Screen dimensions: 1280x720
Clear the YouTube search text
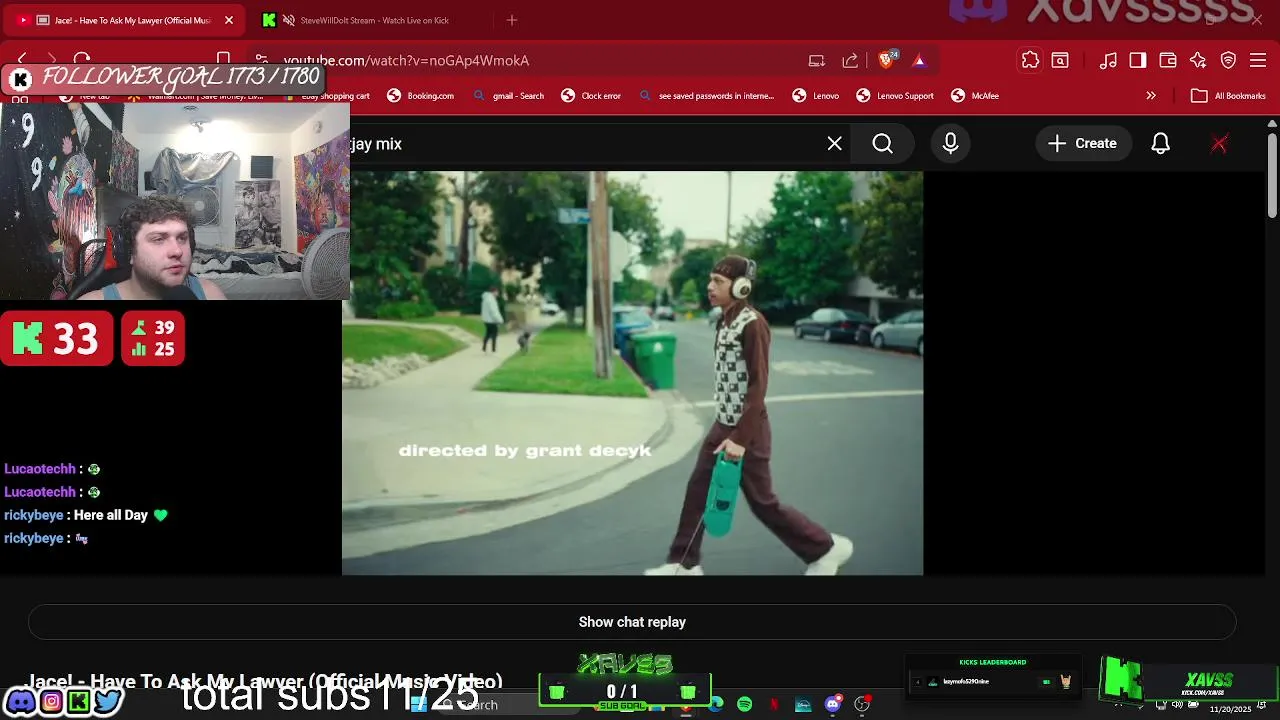pos(835,144)
